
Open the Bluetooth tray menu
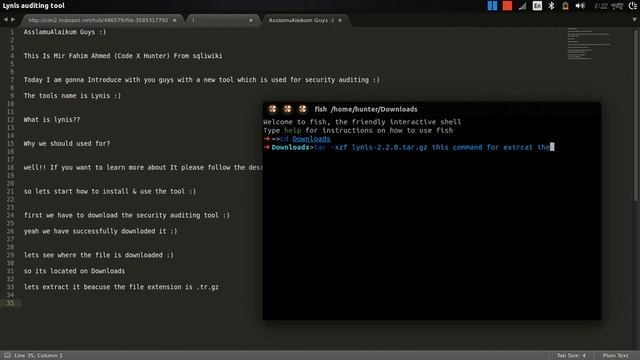pyautogui.click(x=551, y=6)
